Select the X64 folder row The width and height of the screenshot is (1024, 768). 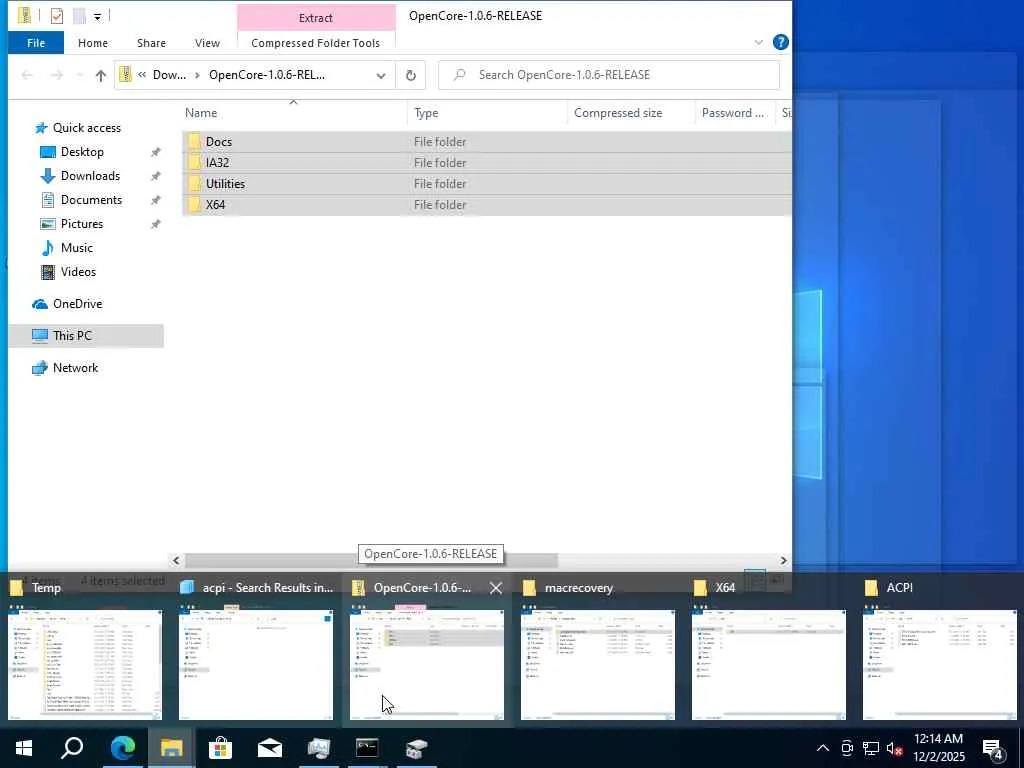coord(487,204)
